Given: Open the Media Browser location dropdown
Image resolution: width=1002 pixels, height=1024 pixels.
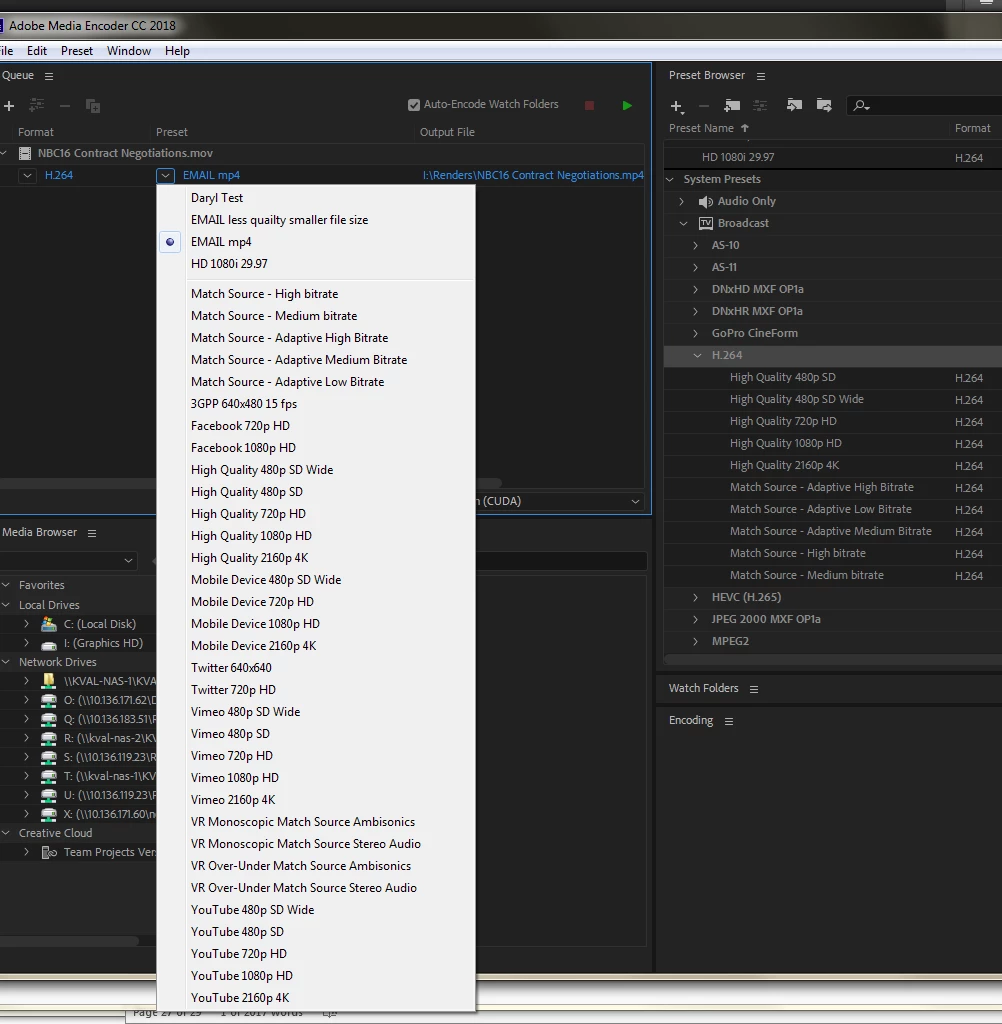Looking at the screenshot, I should [128, 560].
